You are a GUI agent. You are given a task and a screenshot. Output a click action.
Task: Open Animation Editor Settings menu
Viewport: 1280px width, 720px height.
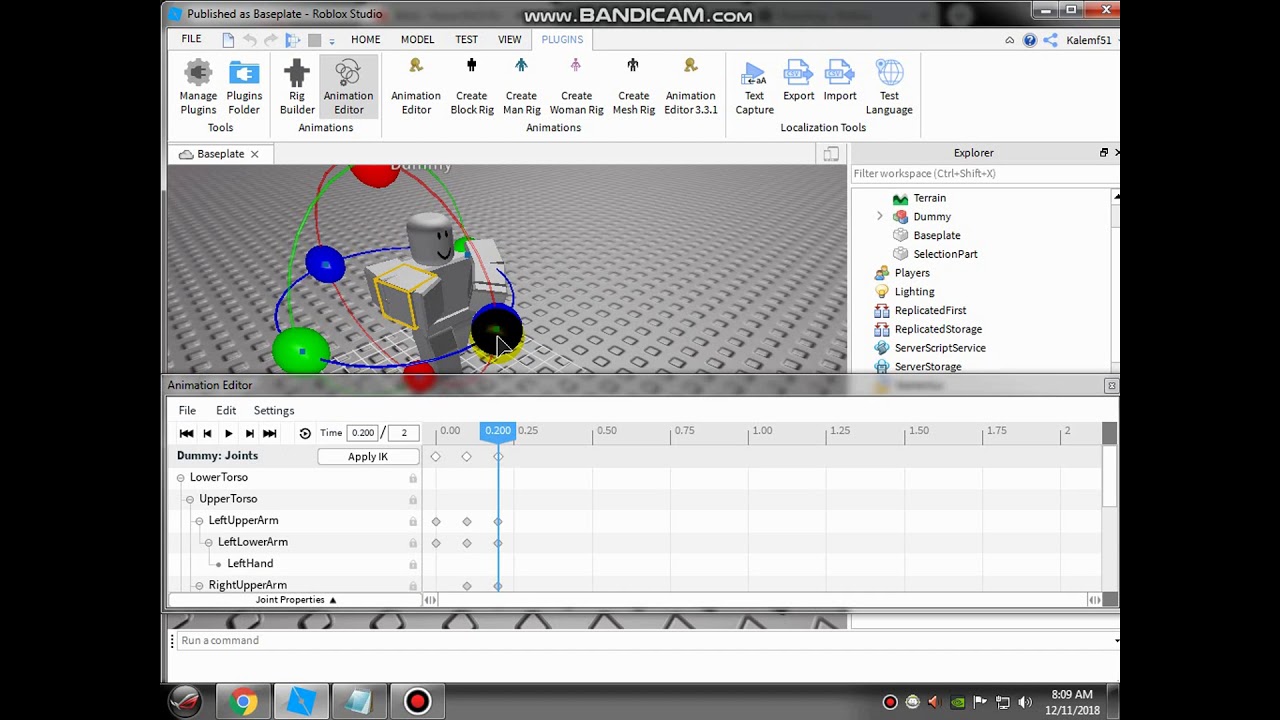pyautogui.click(x=274, y=410)
